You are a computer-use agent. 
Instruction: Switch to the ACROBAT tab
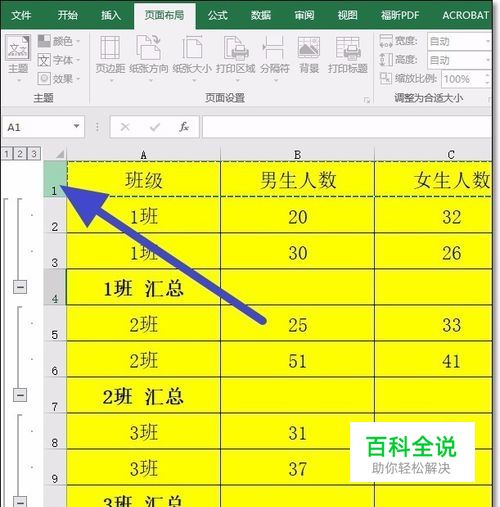coord(465,15)
